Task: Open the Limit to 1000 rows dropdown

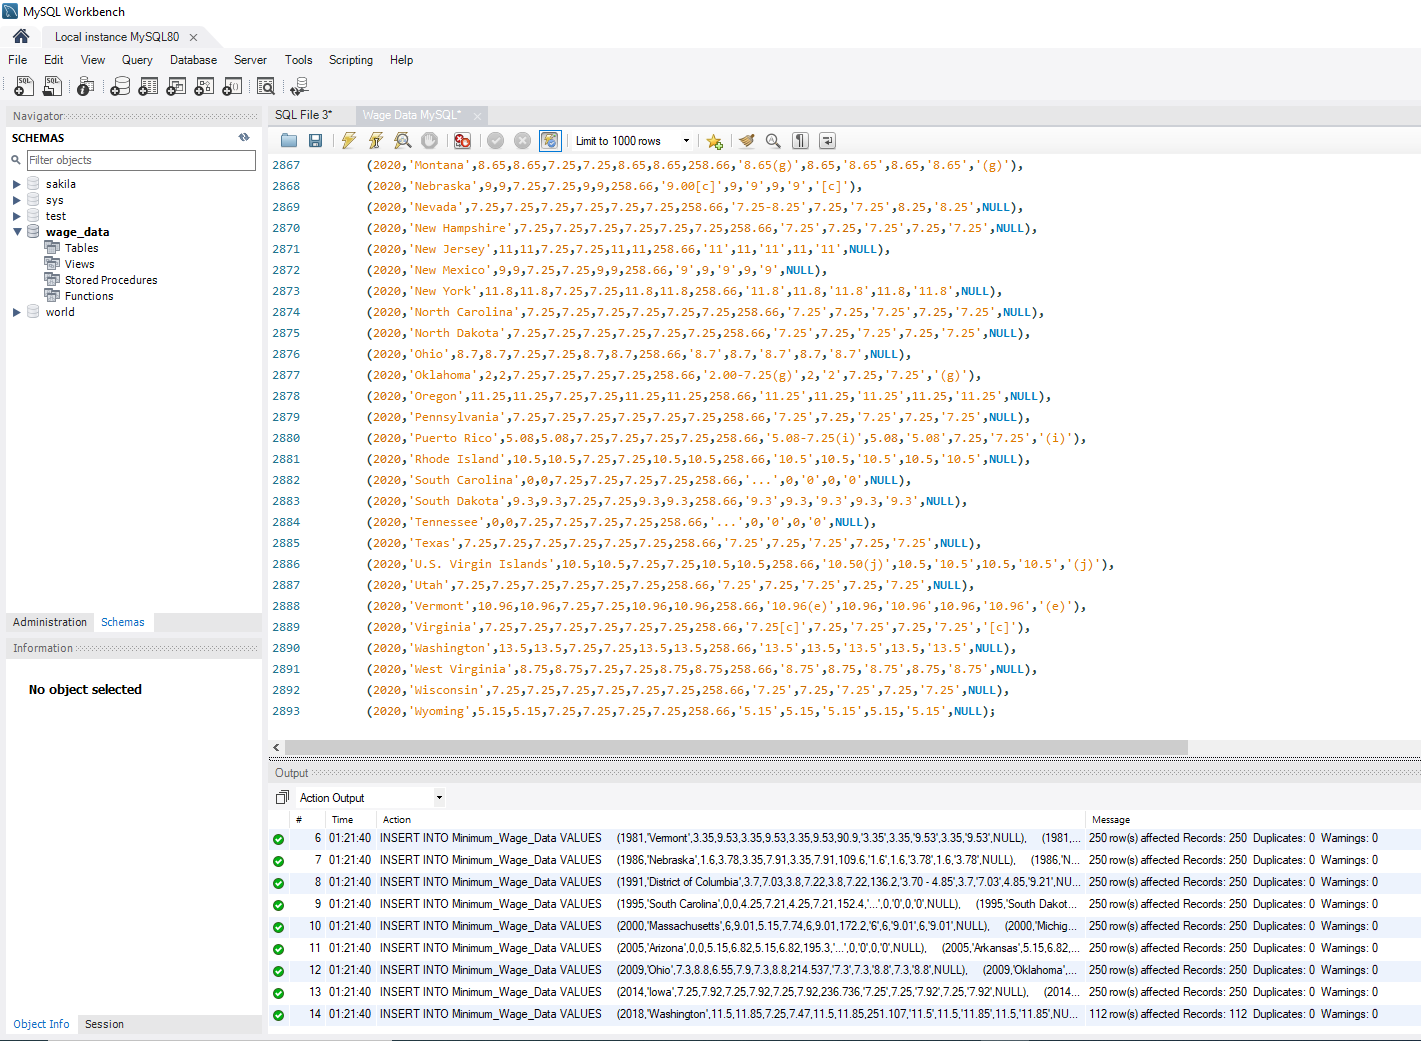Action: 686,141
